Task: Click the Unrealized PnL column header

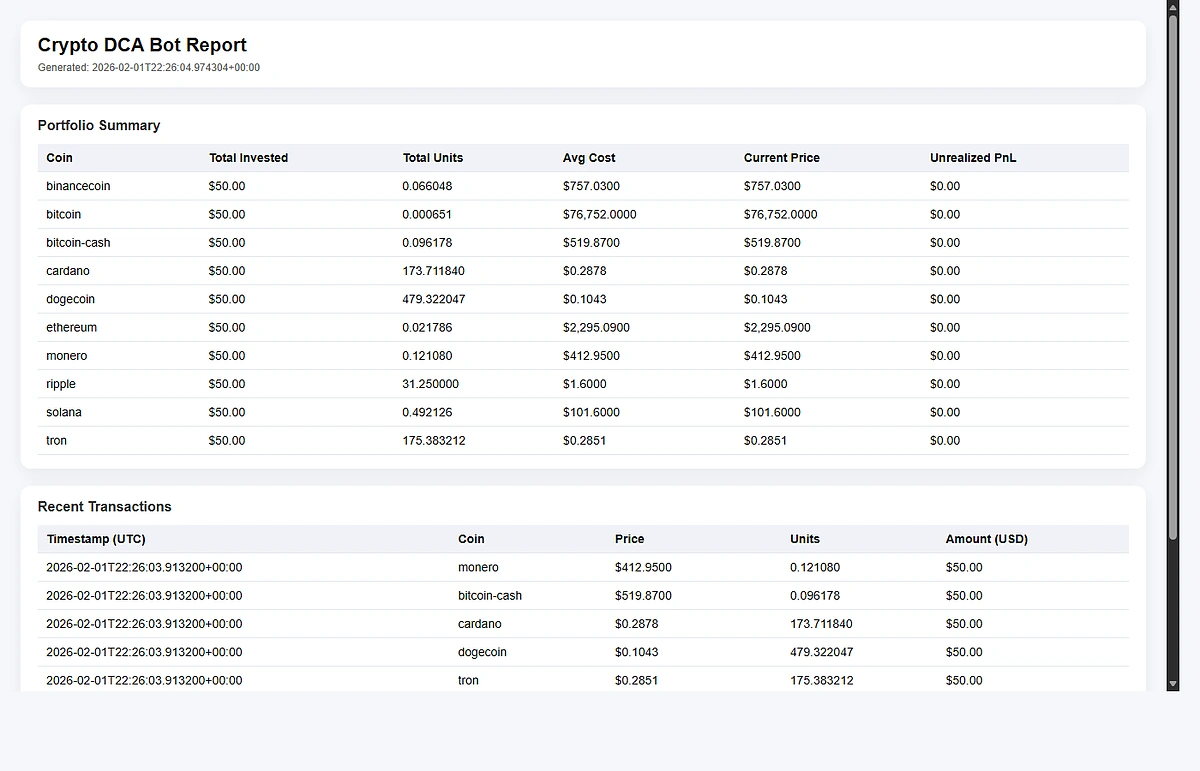Action: [x=973, y=158]
